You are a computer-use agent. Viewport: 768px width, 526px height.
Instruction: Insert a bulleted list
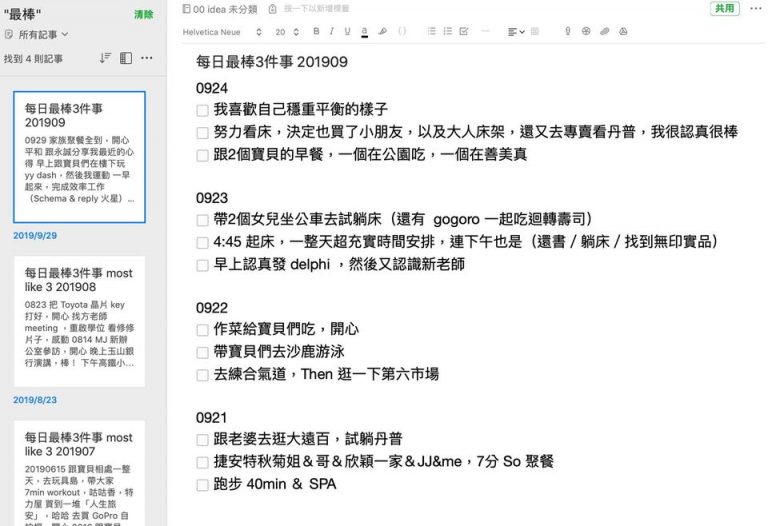[432, 31]
